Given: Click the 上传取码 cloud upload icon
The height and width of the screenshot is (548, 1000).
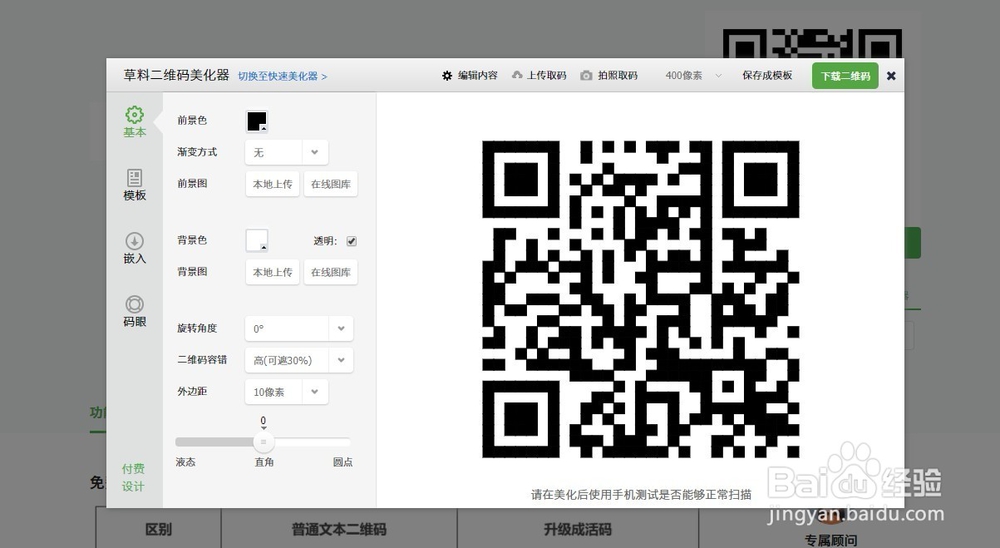Looking at the screenshot, I should pos(517,75).
